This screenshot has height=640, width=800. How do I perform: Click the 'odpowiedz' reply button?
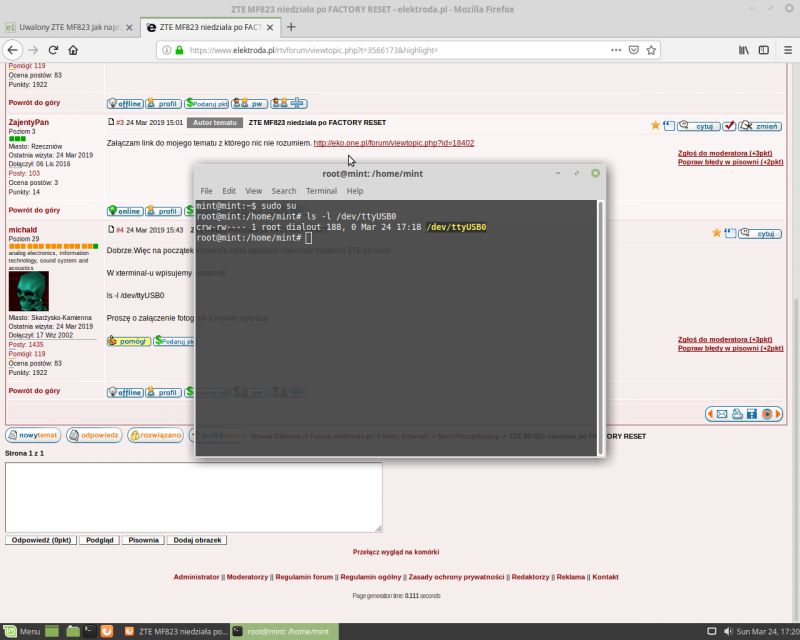point(94,435)
